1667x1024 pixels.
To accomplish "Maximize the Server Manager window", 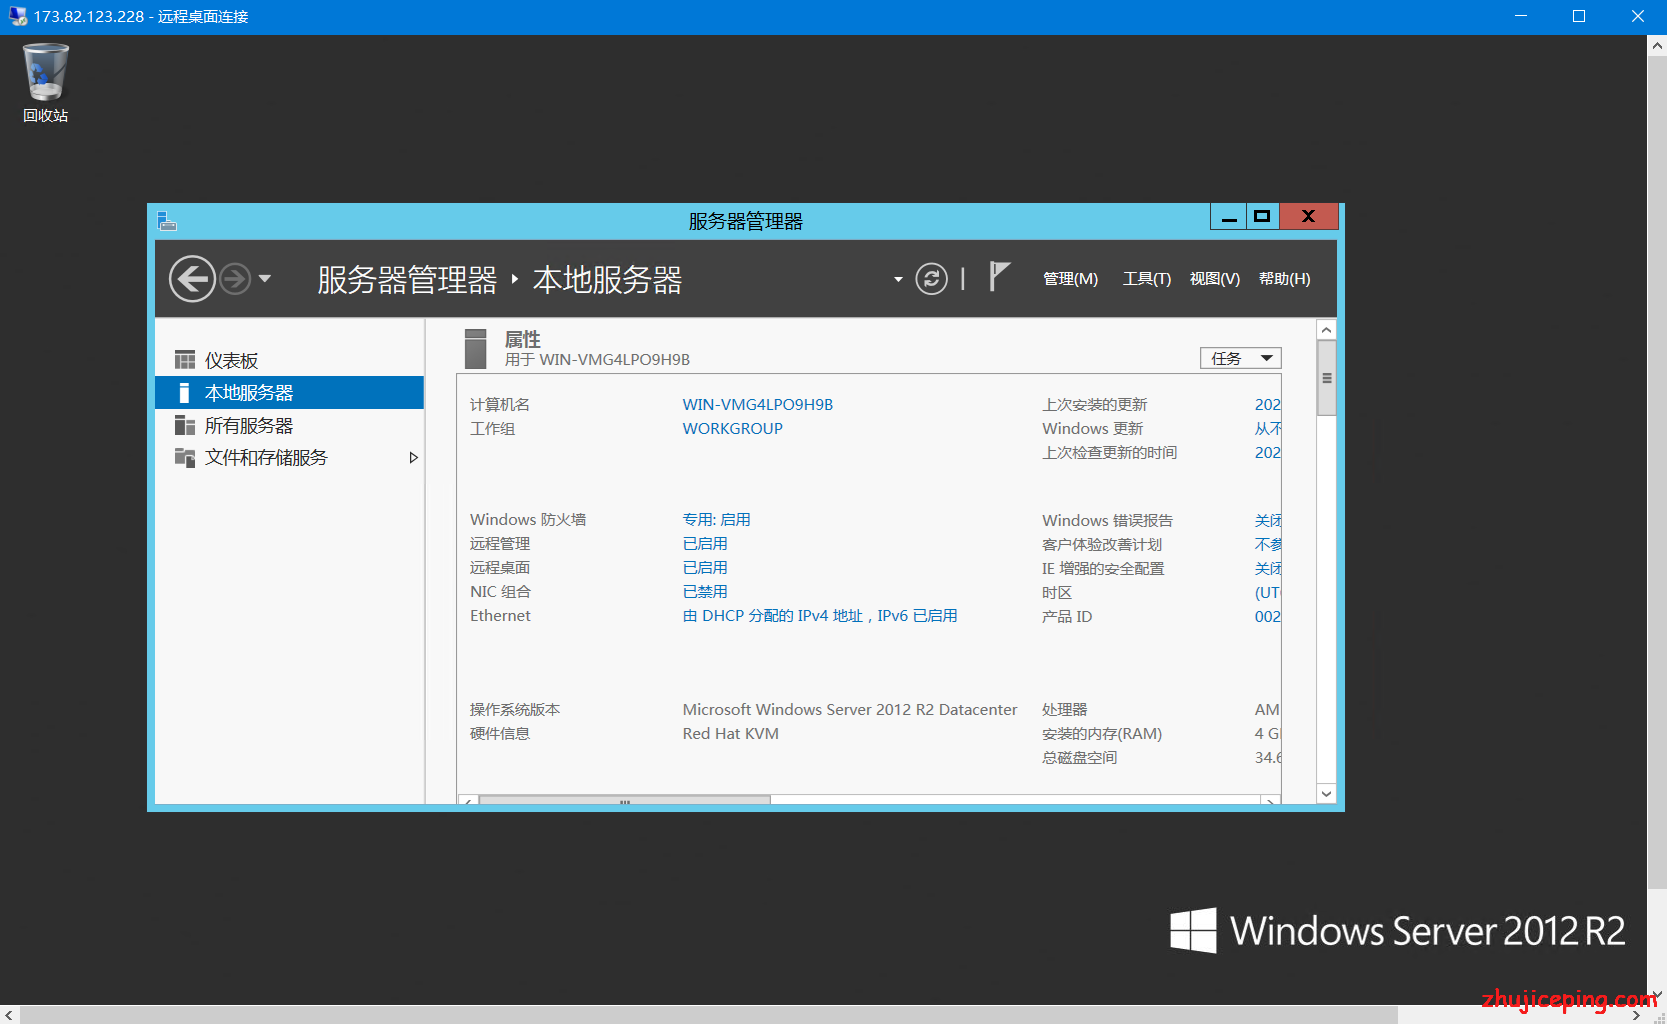I will pyautogui.click(x=1262, y=217).
